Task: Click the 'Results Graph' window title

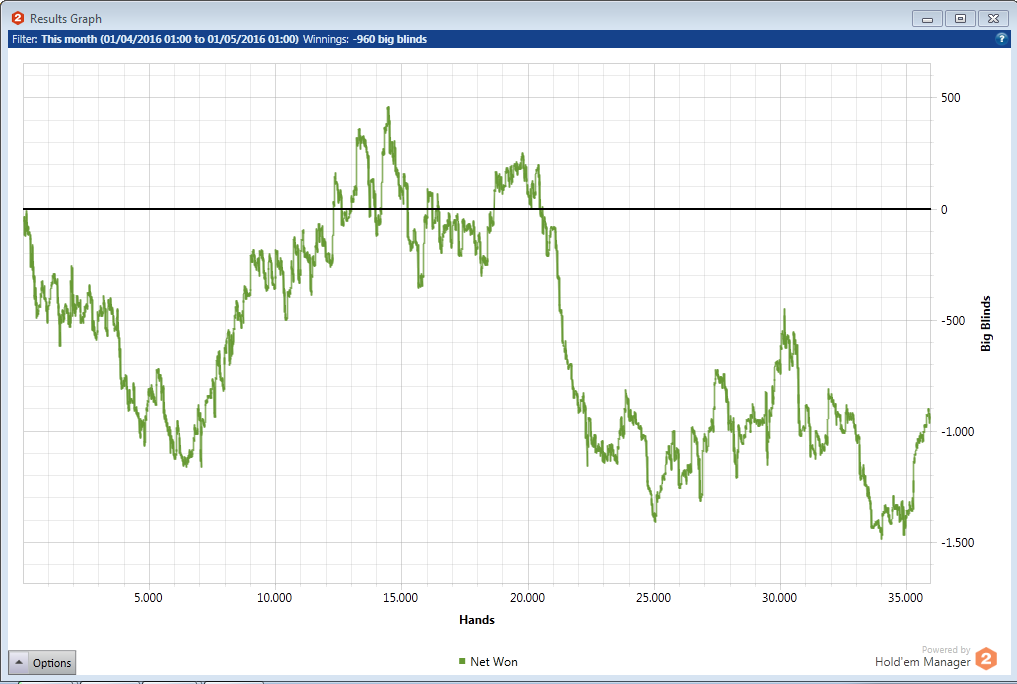Action: pyautogui.click(x=66, y=19)
